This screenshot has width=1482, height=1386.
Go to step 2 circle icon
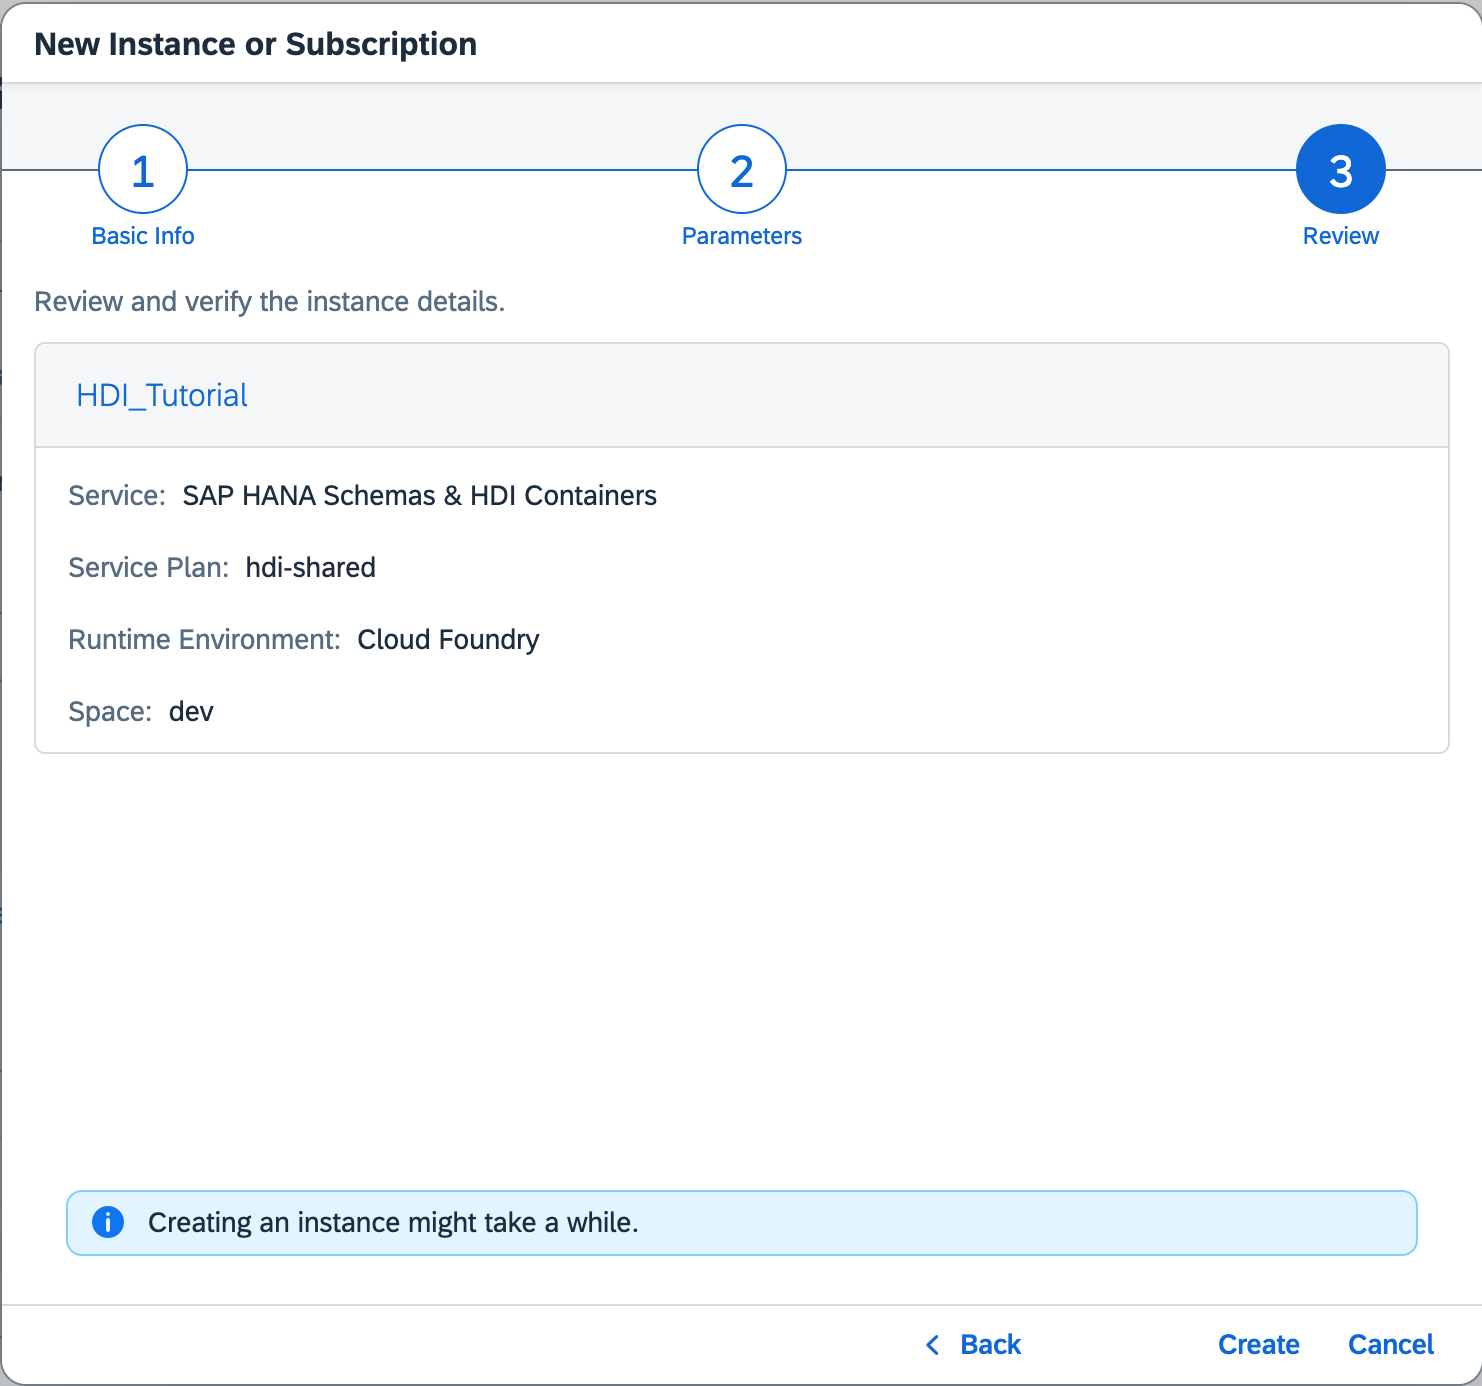tap(741, 170)
